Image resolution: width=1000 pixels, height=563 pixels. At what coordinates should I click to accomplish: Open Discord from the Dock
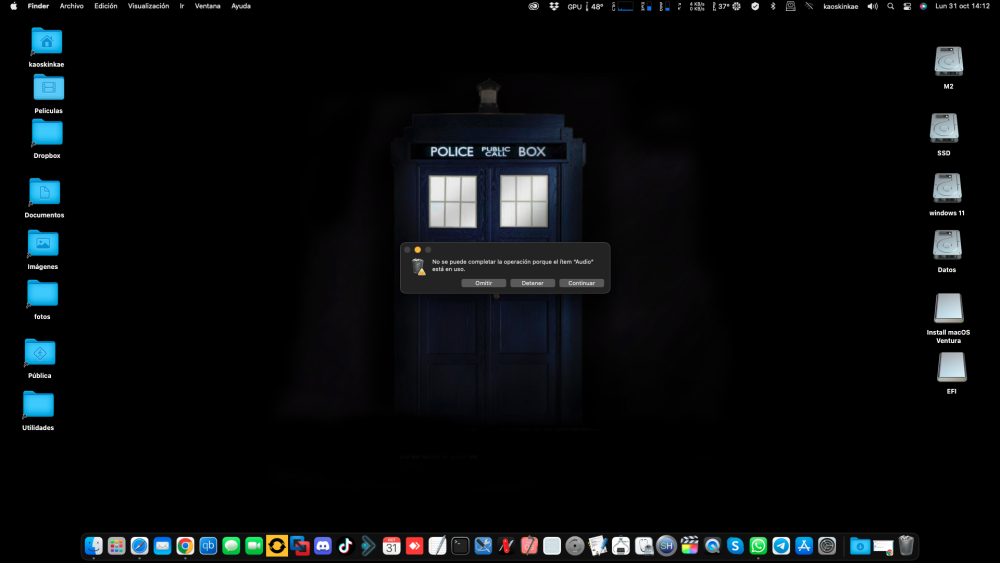[x=323, y=546]
